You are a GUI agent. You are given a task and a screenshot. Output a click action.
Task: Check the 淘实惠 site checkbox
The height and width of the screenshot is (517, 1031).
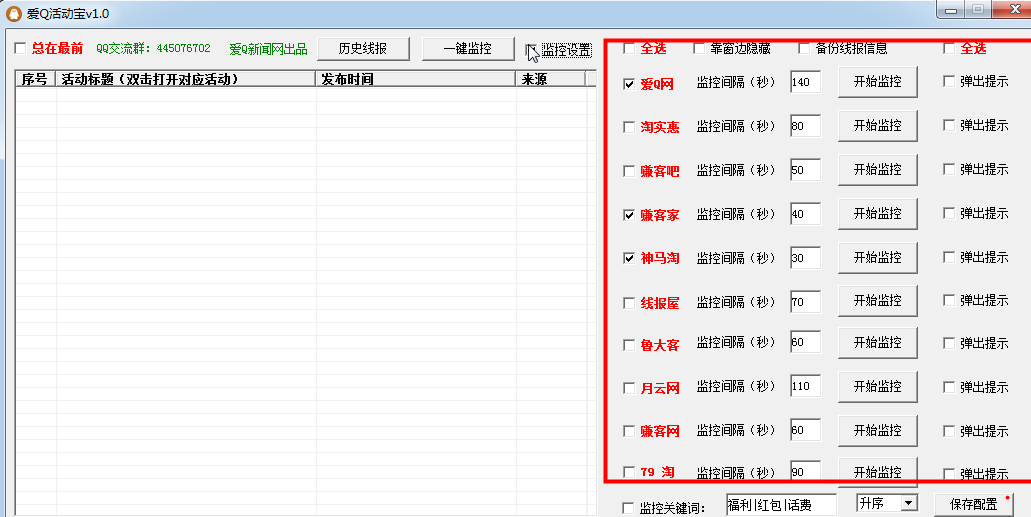(x=629, y=127)
